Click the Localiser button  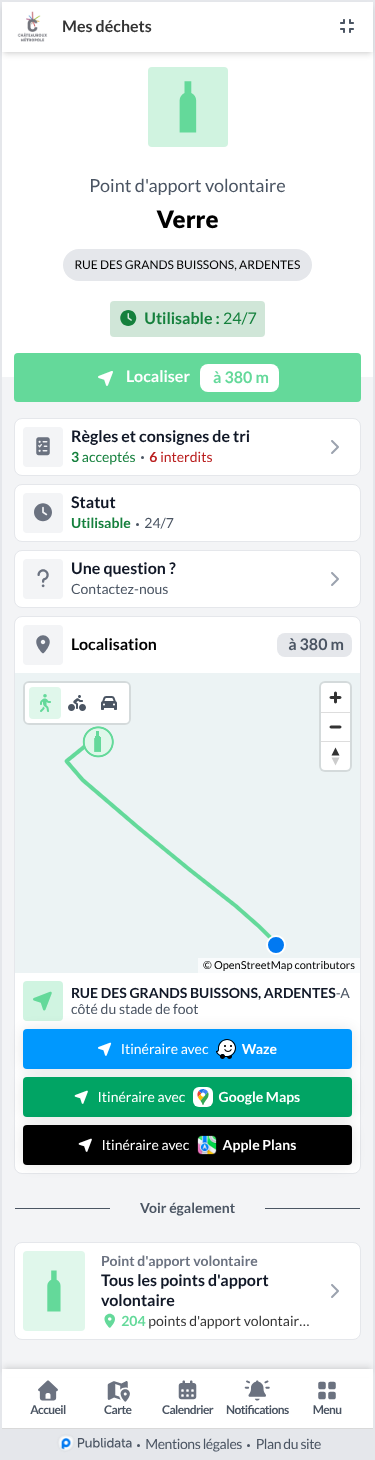point(187,378)
